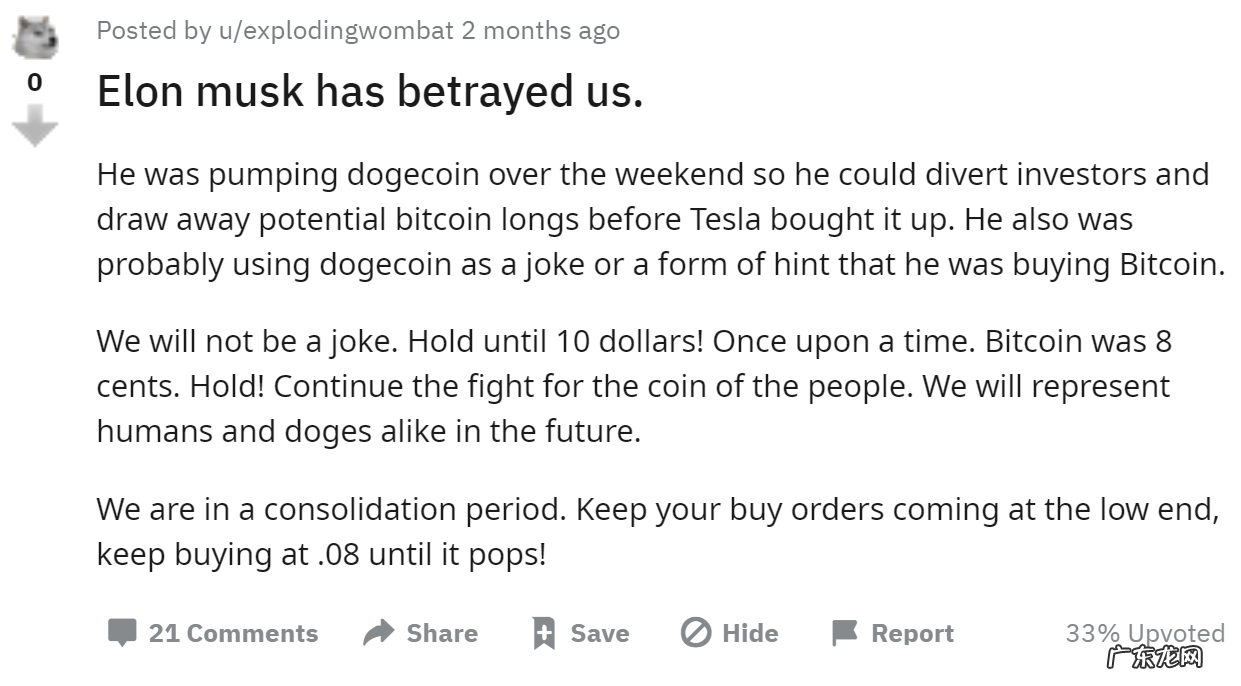Screen dimensions: 1241x686
Task: Click the Share button label
Action: coord(443,632)
